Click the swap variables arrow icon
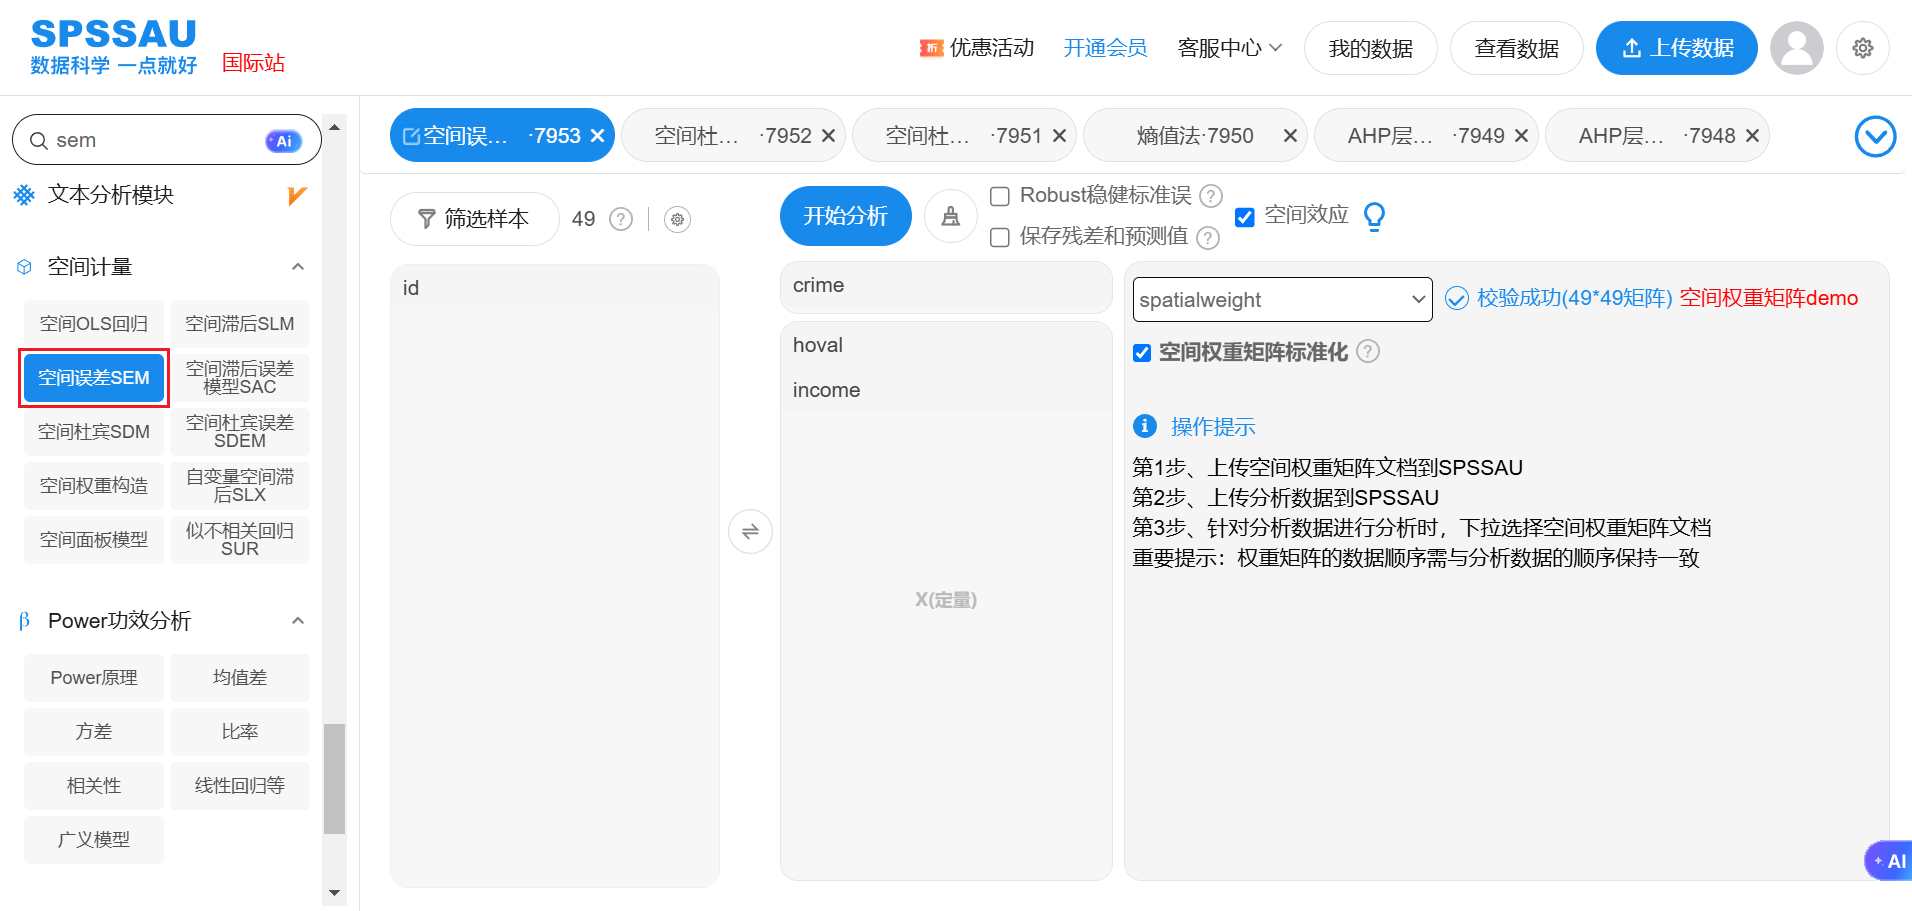Viewport: 1912px width, 911px height. 750,531
